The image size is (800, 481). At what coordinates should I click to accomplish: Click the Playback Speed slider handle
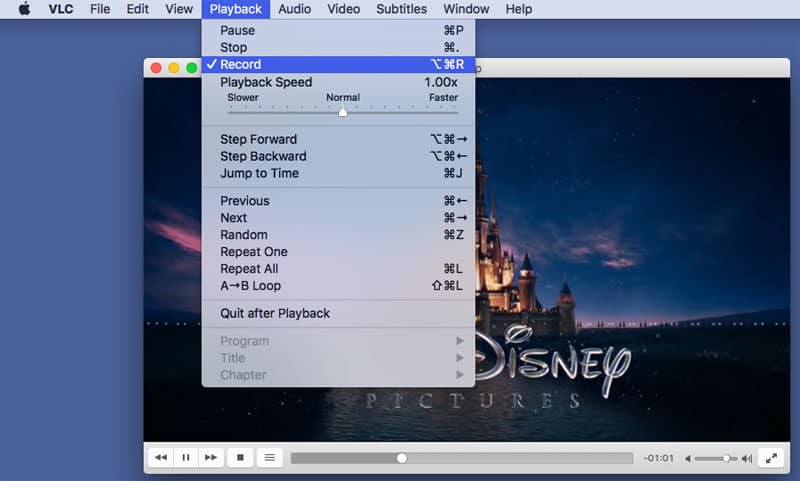point(343,112)
